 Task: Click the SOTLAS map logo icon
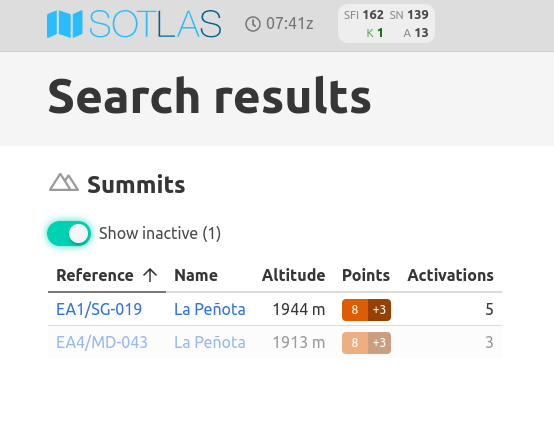pyautogui.click(x=65, y=24)
